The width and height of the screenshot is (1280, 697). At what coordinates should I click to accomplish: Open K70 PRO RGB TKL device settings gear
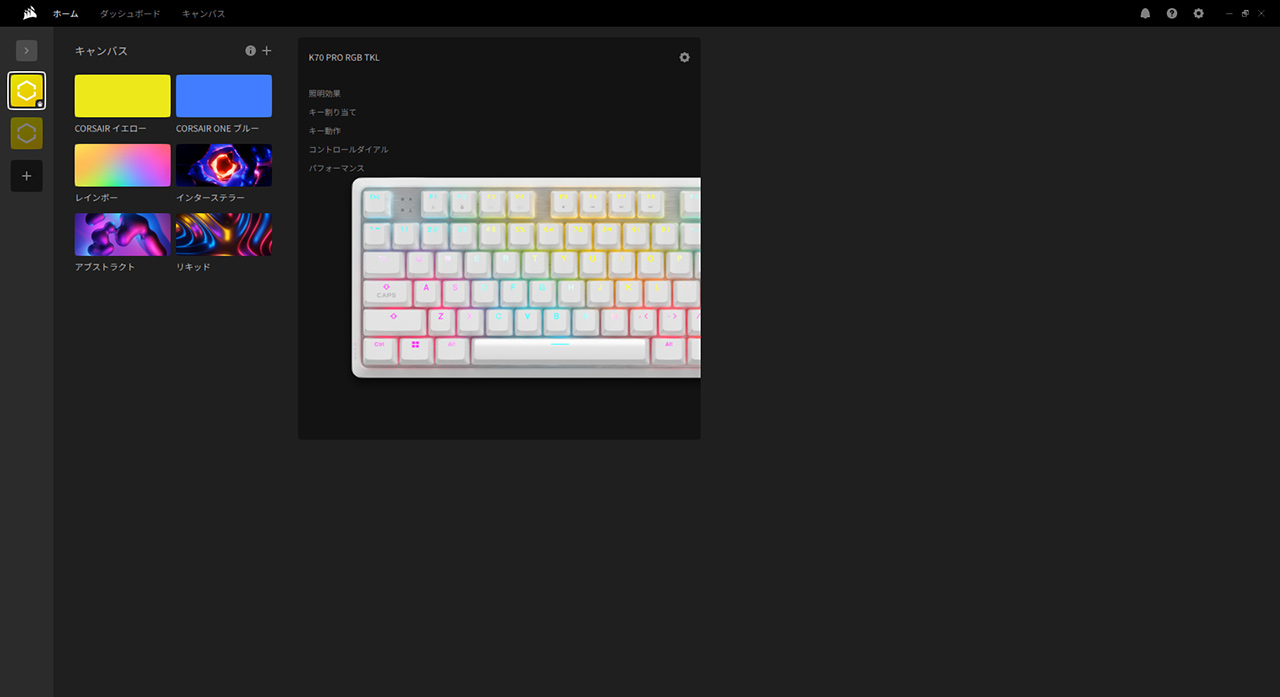(x=684, y=57)
